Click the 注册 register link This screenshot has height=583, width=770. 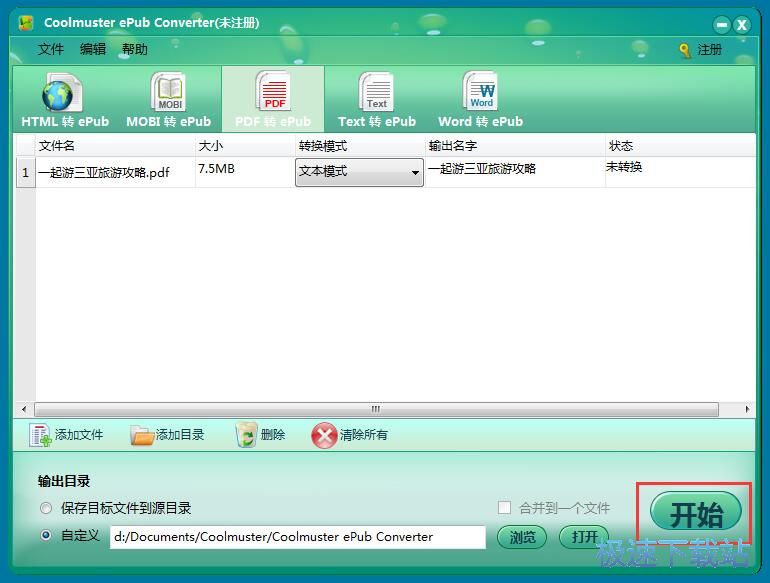710,50
